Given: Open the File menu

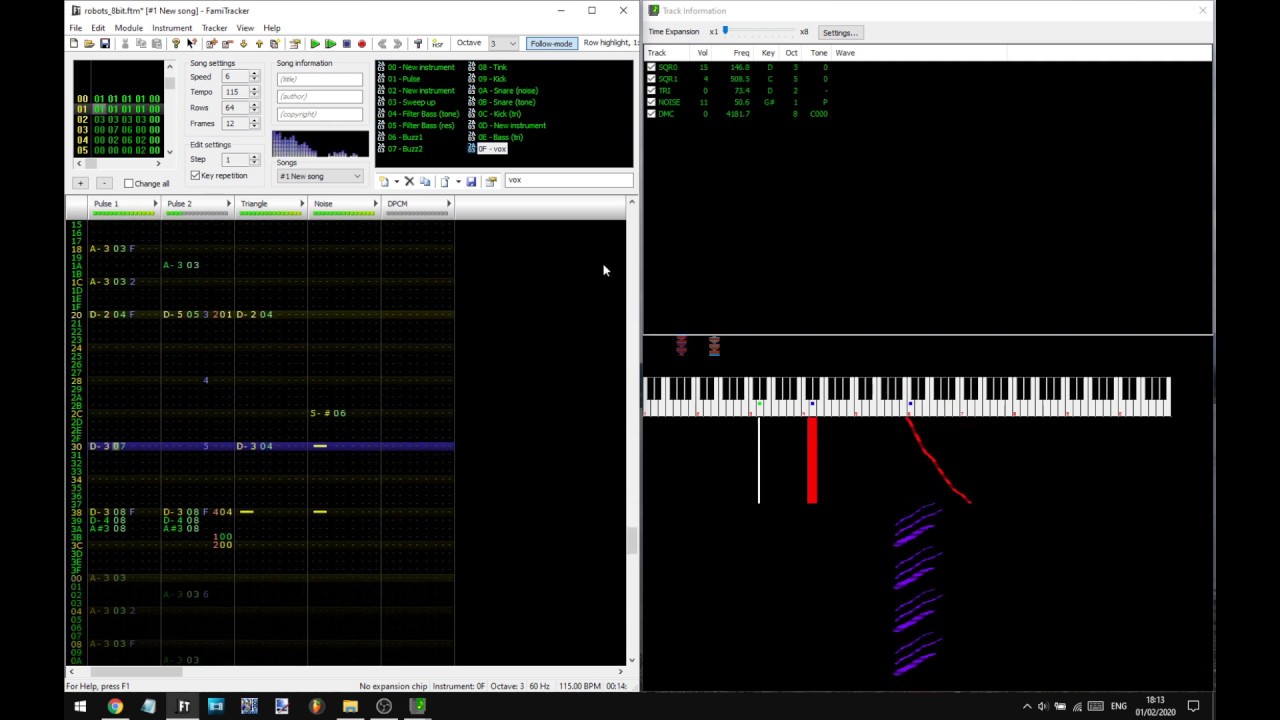Looking at the screenshot, I should (75, 28).
